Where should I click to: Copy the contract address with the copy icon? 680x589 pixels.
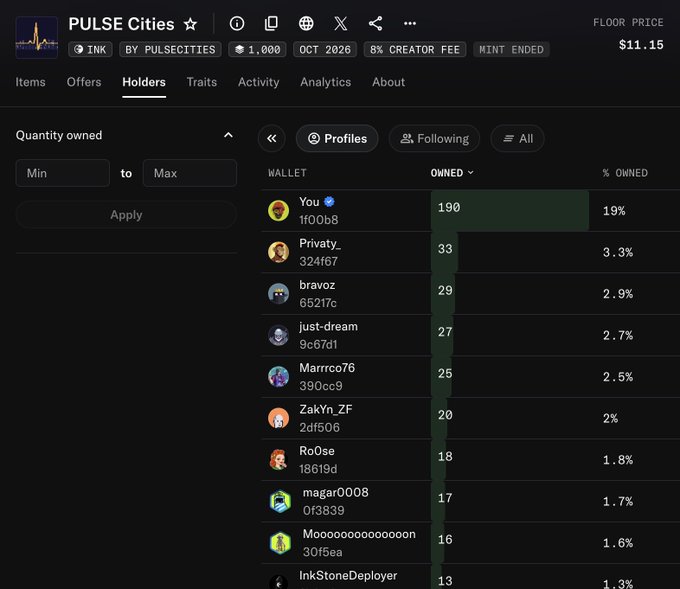click(271, 23)
